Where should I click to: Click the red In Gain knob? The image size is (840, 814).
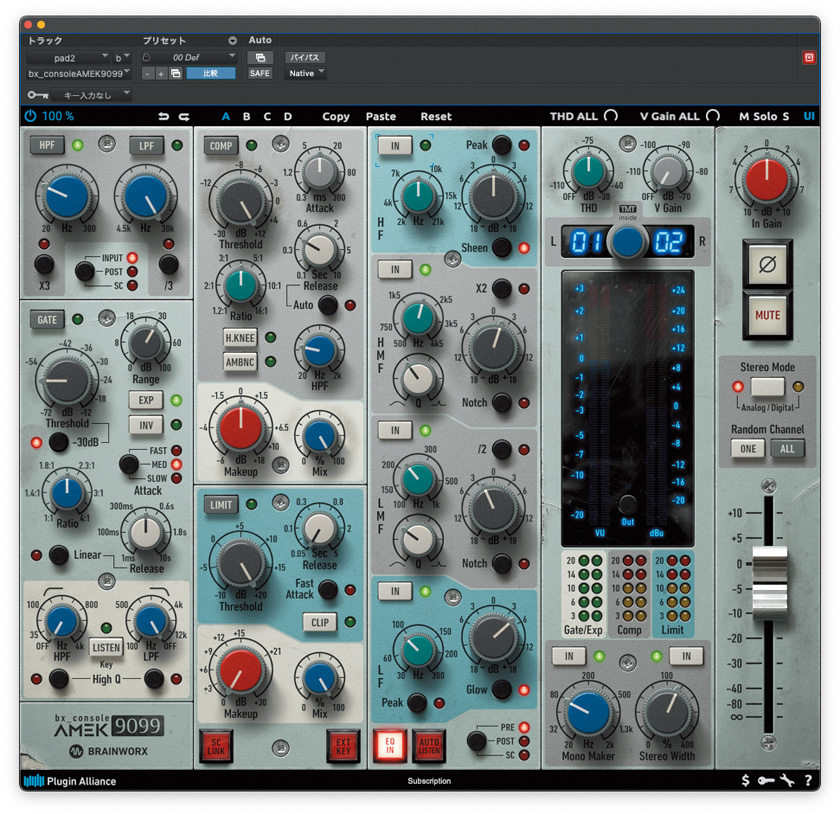[767, 181]
